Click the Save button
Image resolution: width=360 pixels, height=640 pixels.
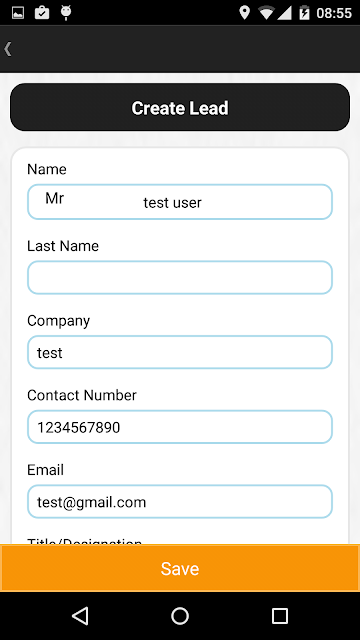pos(180,568)
